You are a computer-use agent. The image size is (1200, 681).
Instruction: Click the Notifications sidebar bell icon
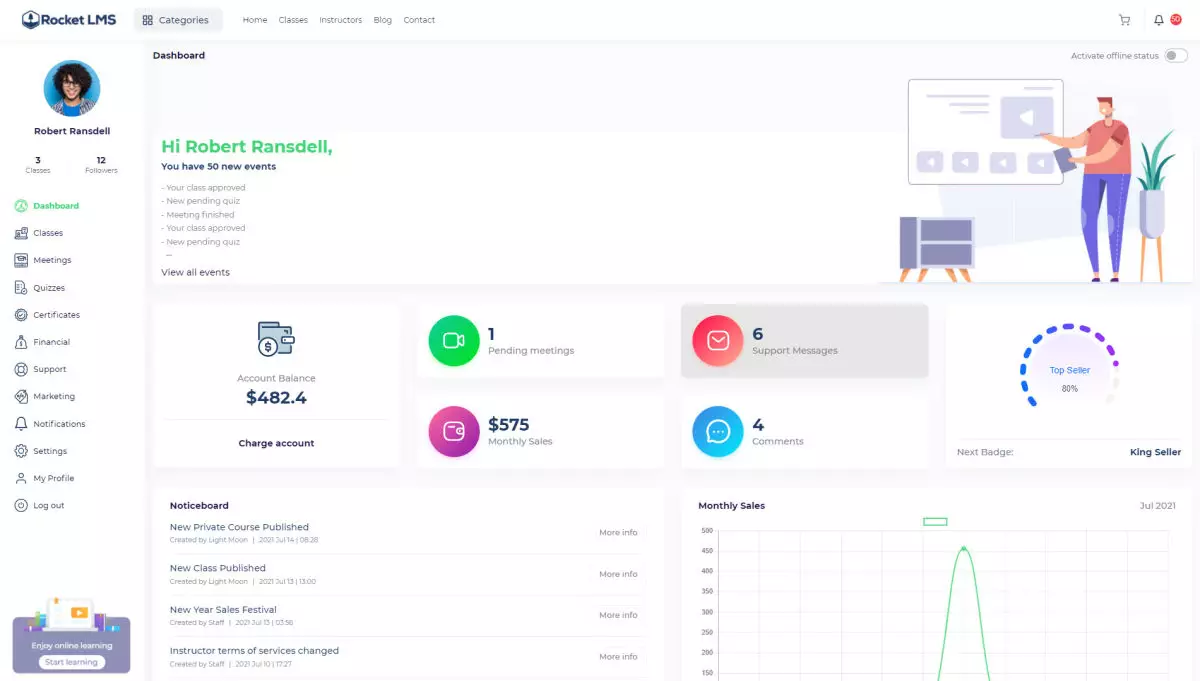[x=21, y=424]
